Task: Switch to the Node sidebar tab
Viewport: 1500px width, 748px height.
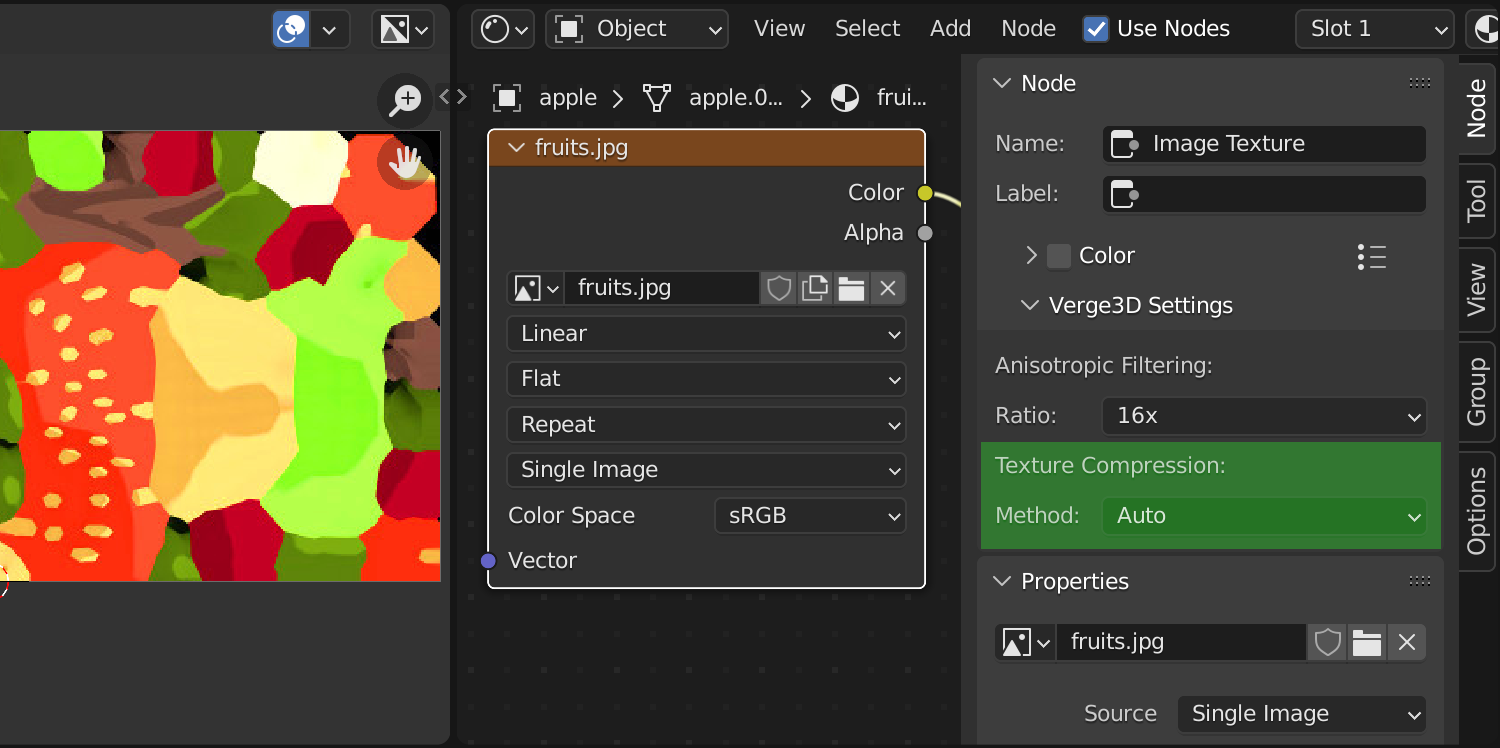Action: tap(1477, 108)
